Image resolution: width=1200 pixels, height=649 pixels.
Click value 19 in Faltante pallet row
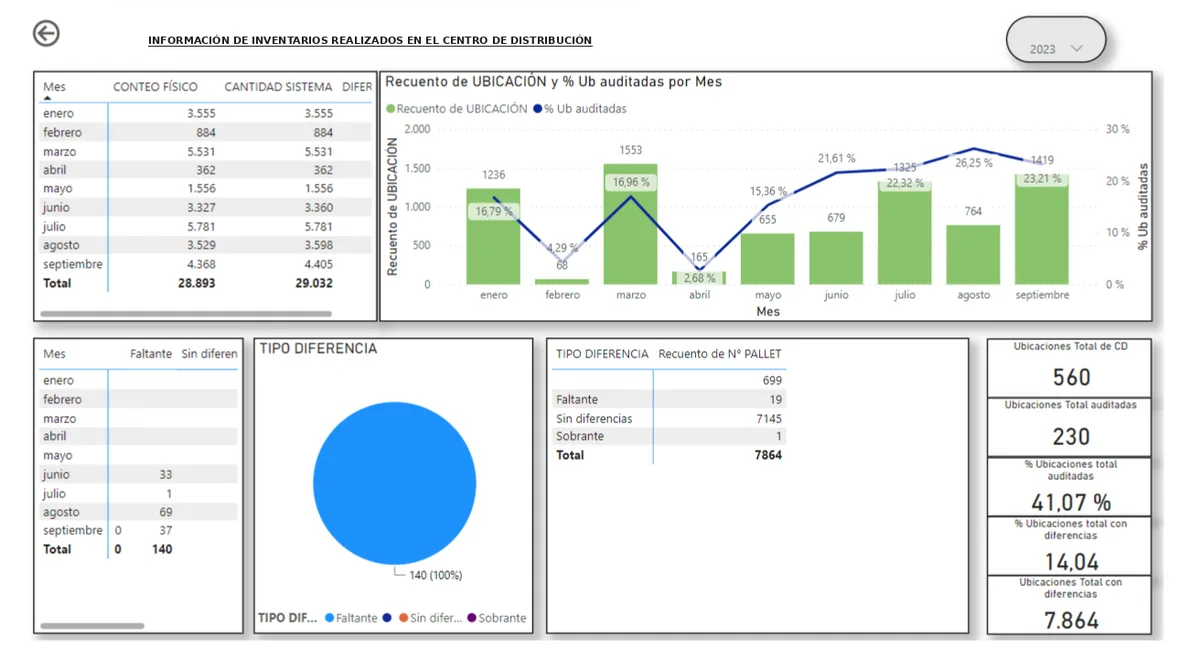click(775, 399)
